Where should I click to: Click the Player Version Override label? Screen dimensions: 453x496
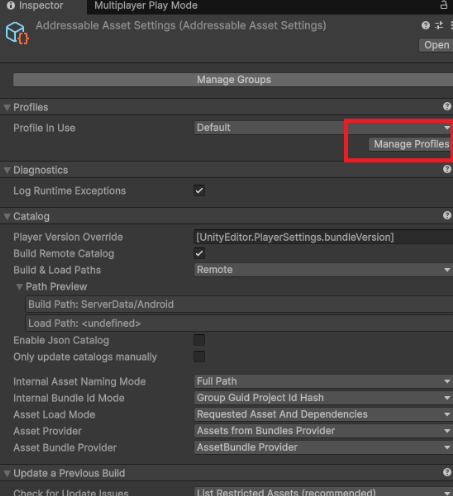tap(68, 237)
